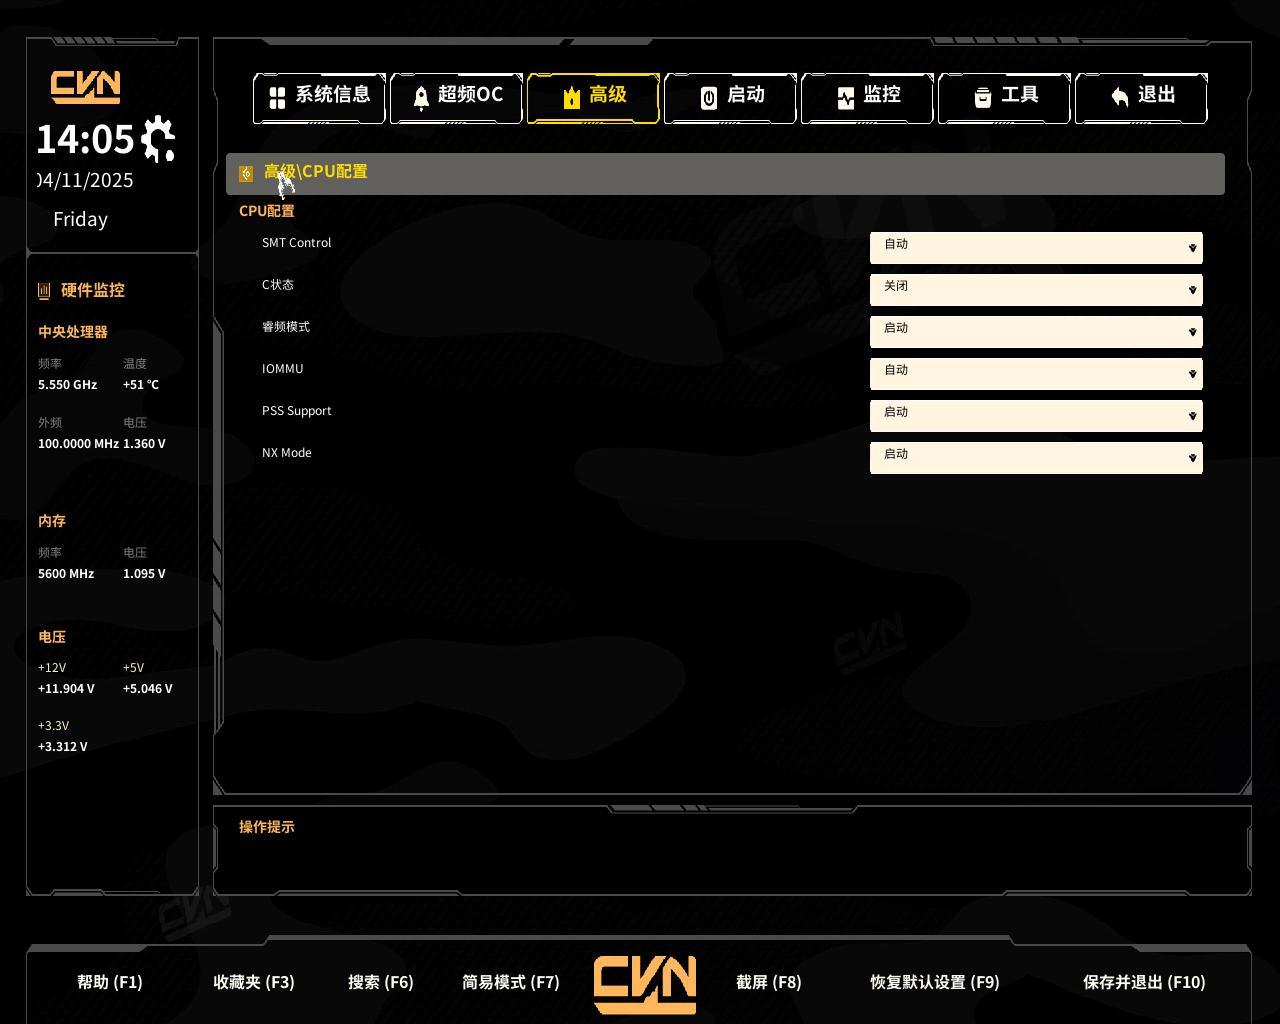Image resolution: width=1280 pixels, height=1024 pixels.
Task: Click the 5600 MHz memory frequency value
Action: pyautogui.click(x=66, y=574)
